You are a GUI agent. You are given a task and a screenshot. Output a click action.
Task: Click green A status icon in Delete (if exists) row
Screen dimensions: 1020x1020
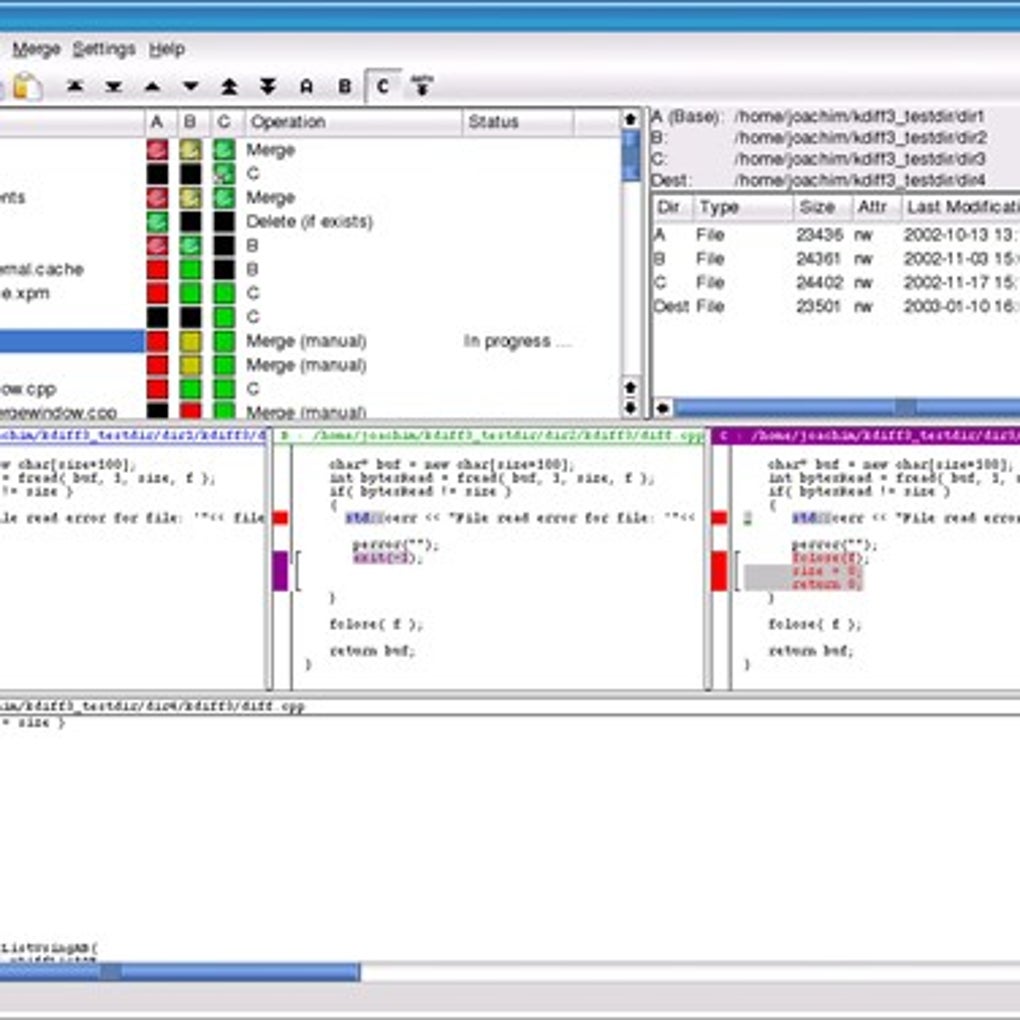tap(157, 222)
